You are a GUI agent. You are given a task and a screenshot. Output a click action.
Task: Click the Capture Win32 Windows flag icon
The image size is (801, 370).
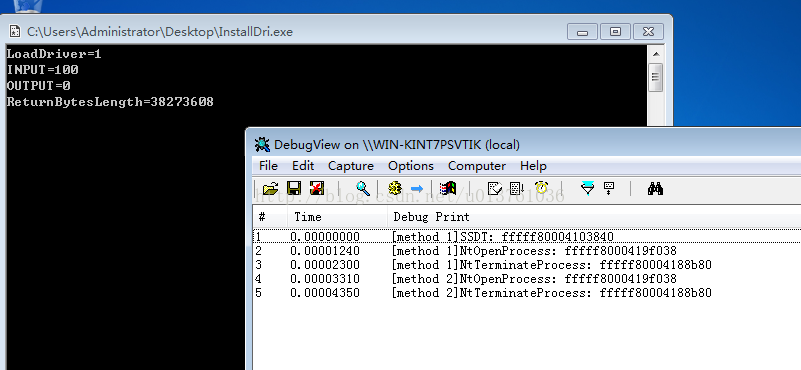[447, 189]
